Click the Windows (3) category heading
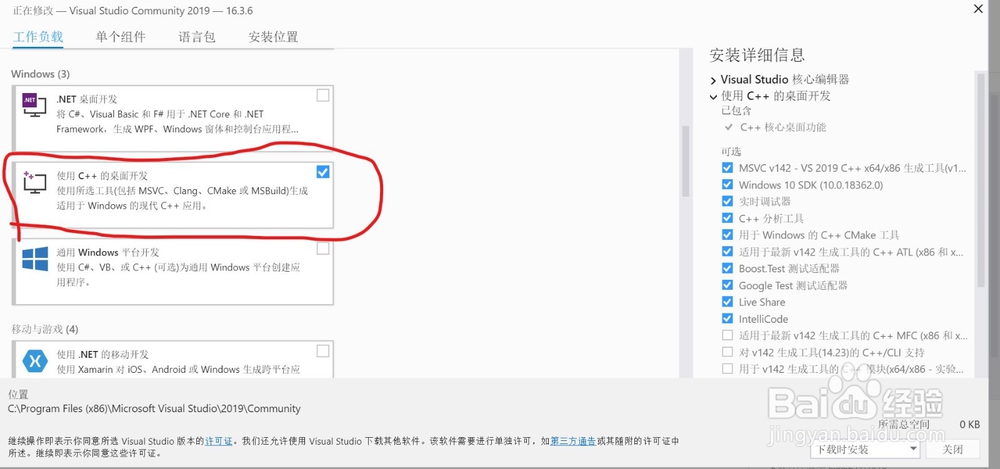Image resolution: width=1000 pixels, height=469 pixels. pyautogui.click(x=40, y=74)
